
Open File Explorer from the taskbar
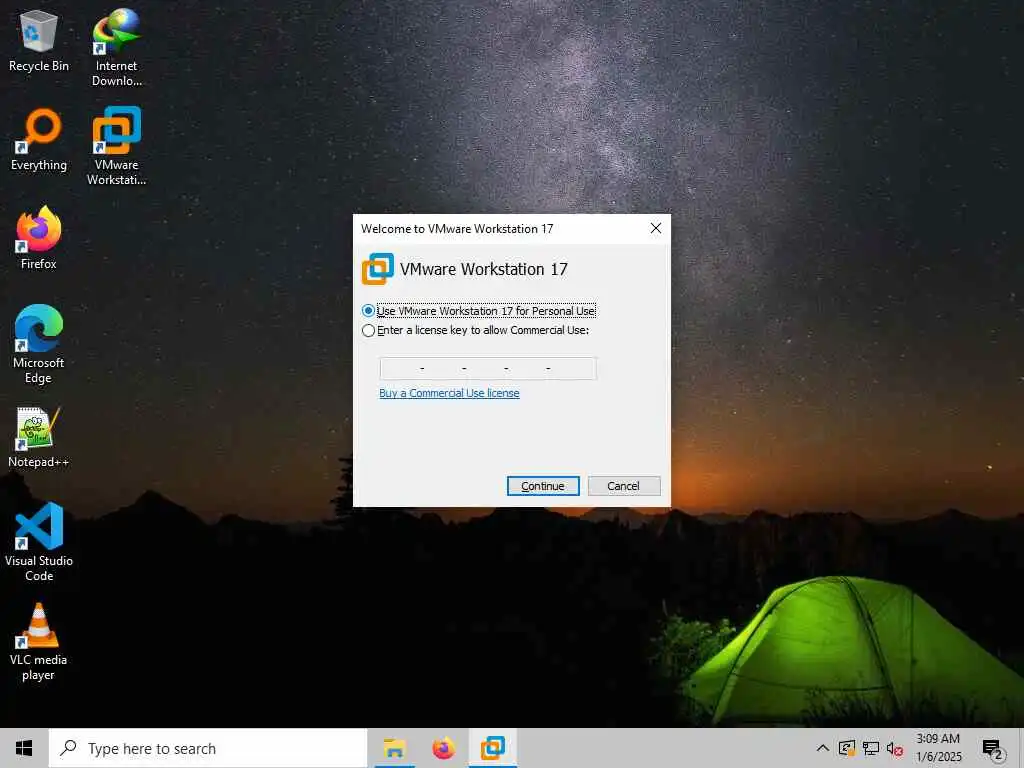tap(394, 748)
